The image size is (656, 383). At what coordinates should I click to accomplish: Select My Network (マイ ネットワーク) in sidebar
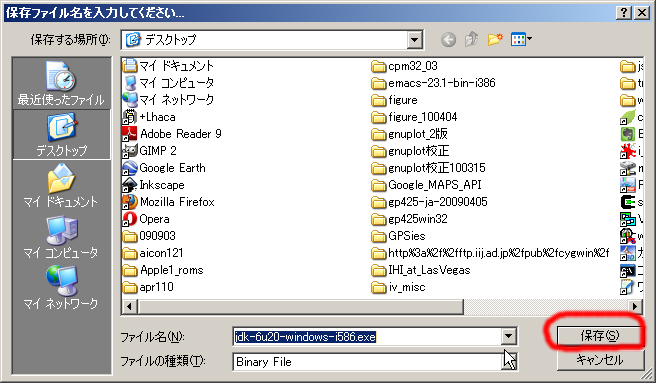pyautogui.click(x=62, y=288)
